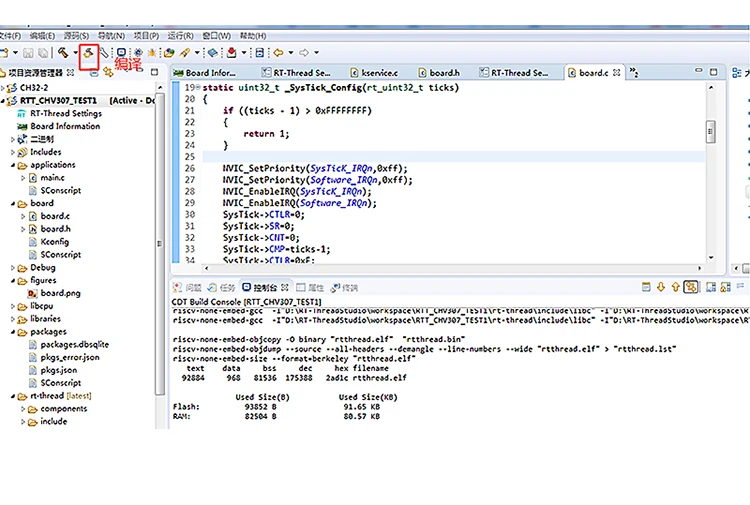Click the blue book SDK manager icon

(213, 53)
